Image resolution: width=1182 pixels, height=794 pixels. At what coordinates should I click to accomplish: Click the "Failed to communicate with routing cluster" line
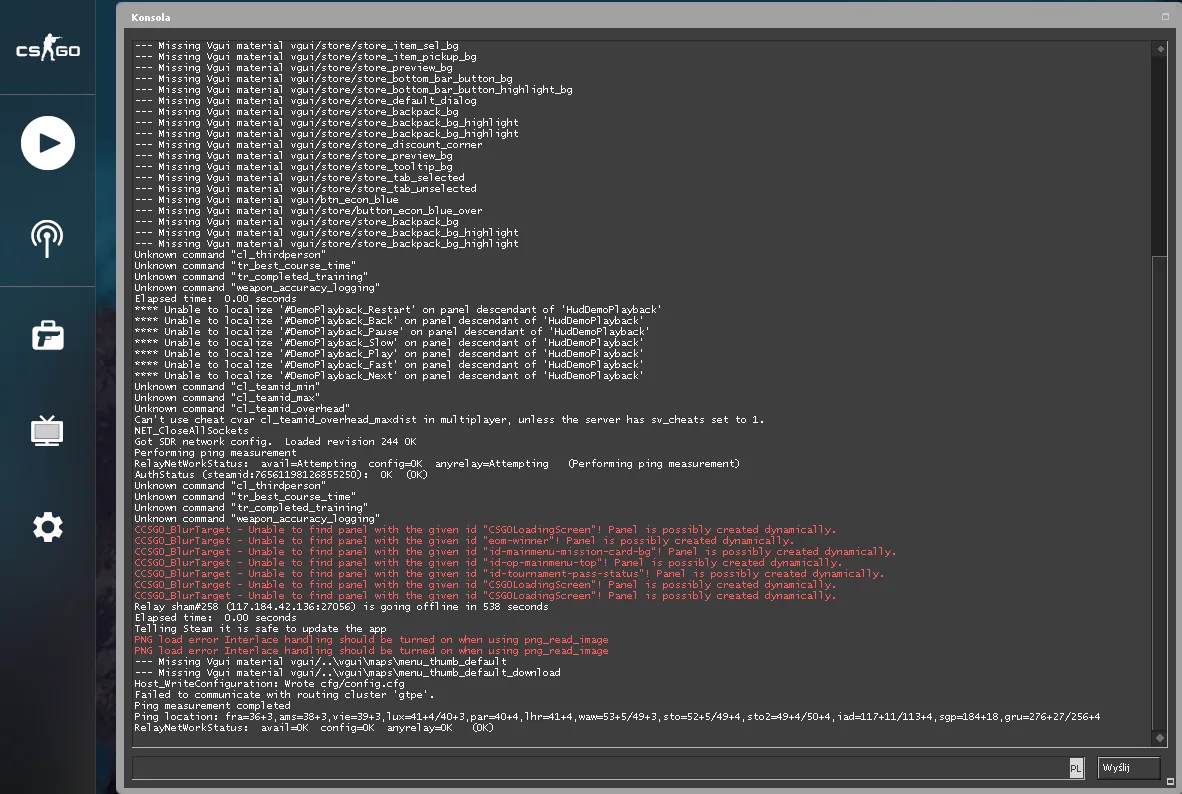[284, 694]
